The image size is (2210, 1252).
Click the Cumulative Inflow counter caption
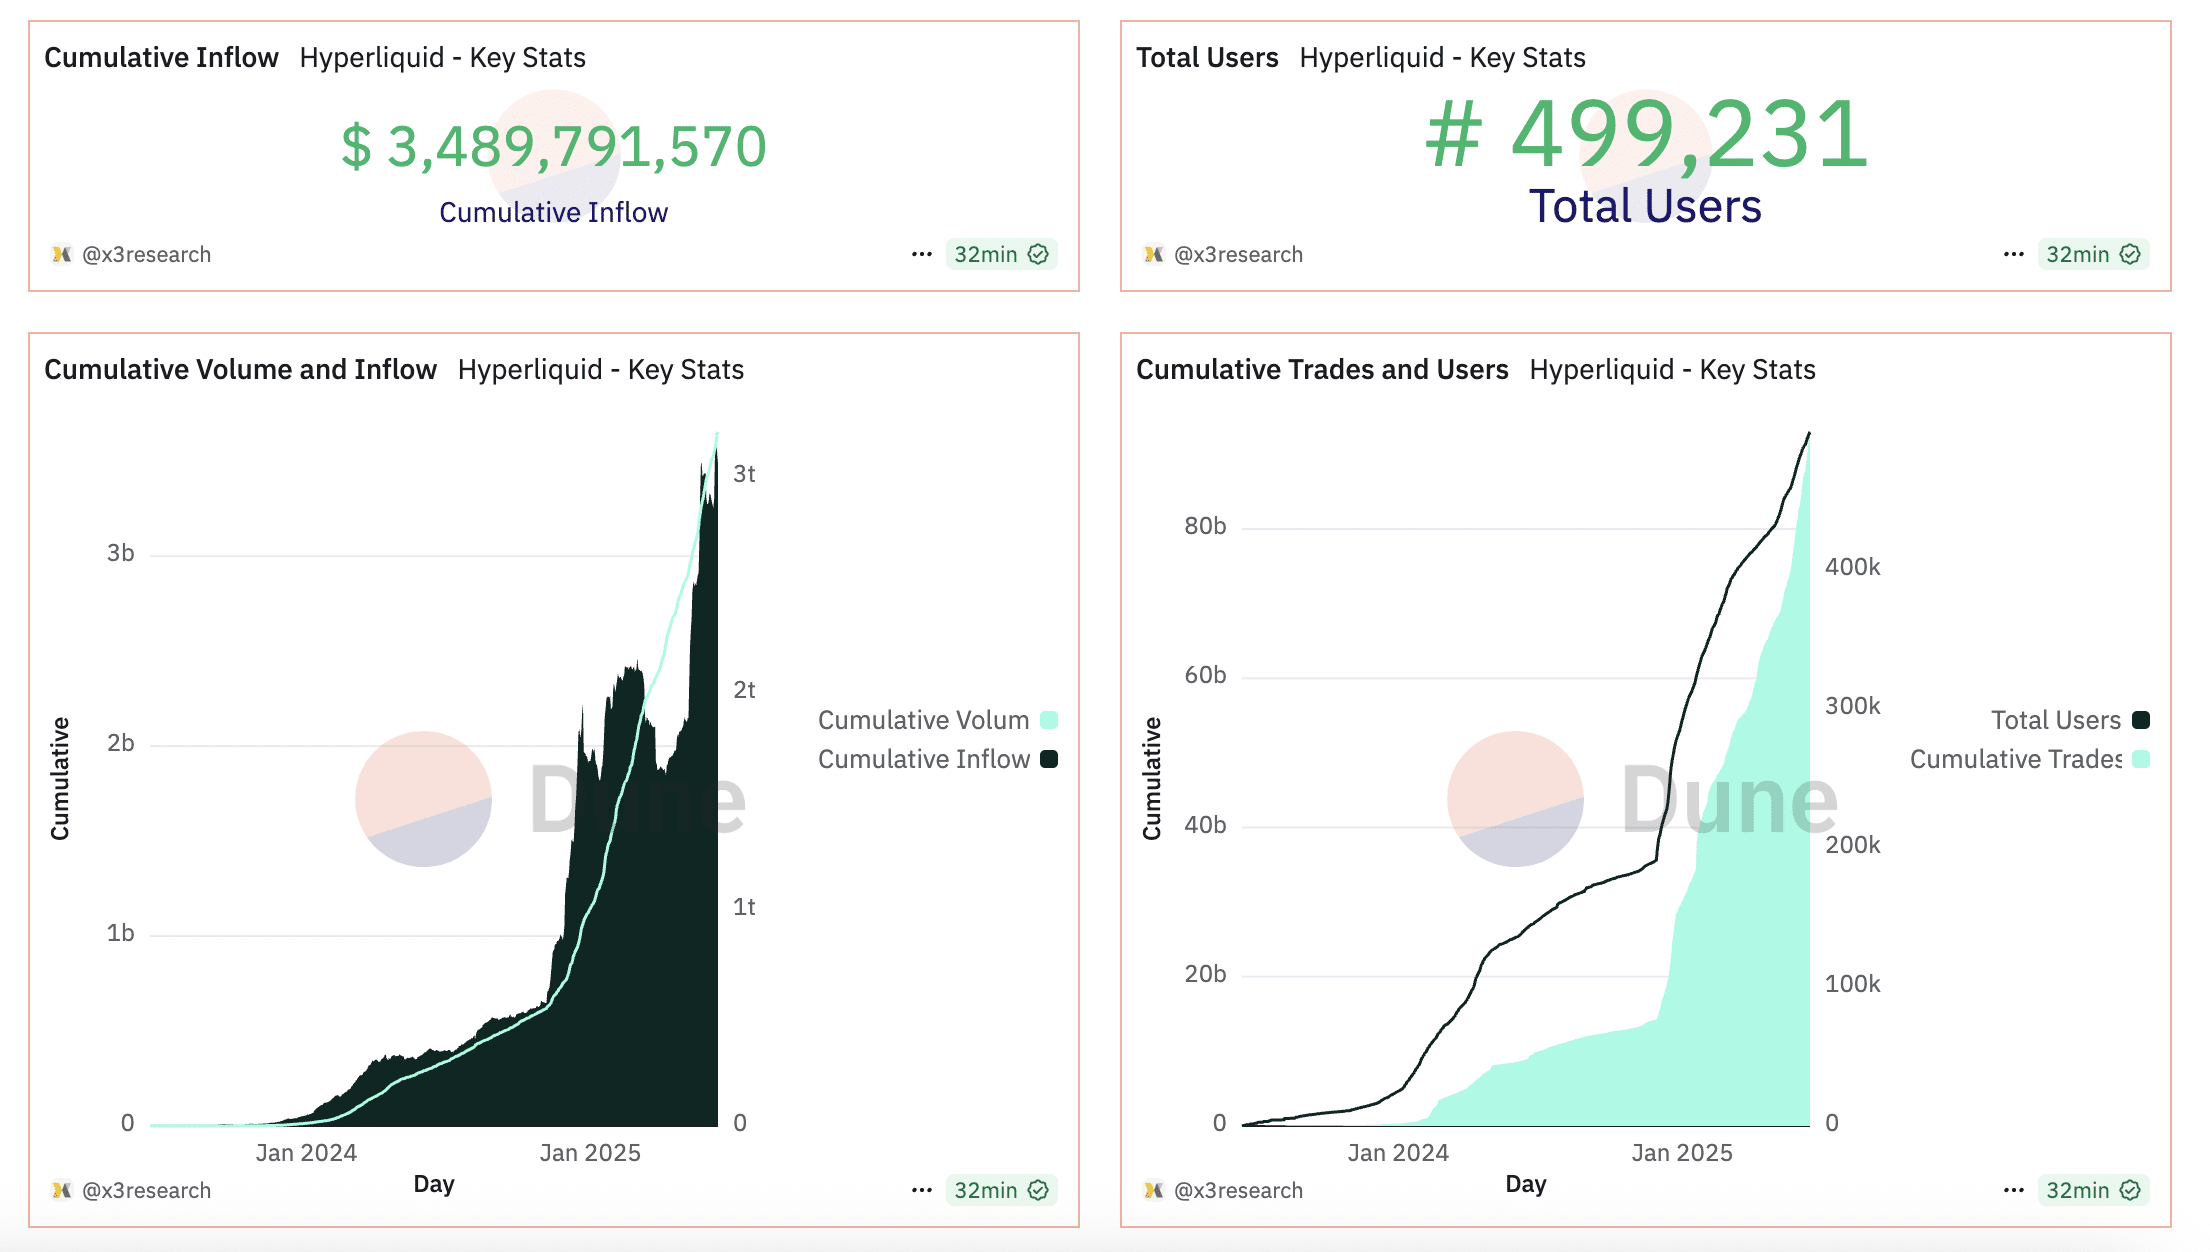click(x=554, y=213)
